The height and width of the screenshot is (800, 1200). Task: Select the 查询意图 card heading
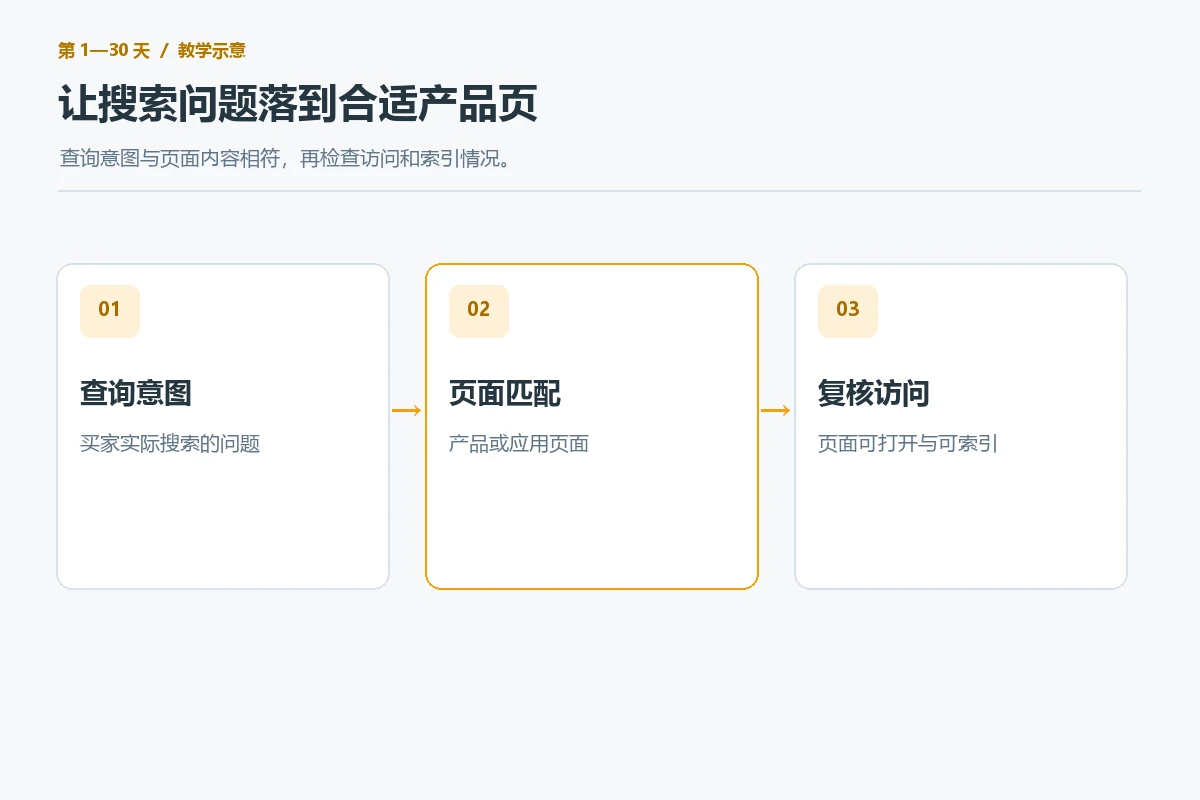coord(136,394)
